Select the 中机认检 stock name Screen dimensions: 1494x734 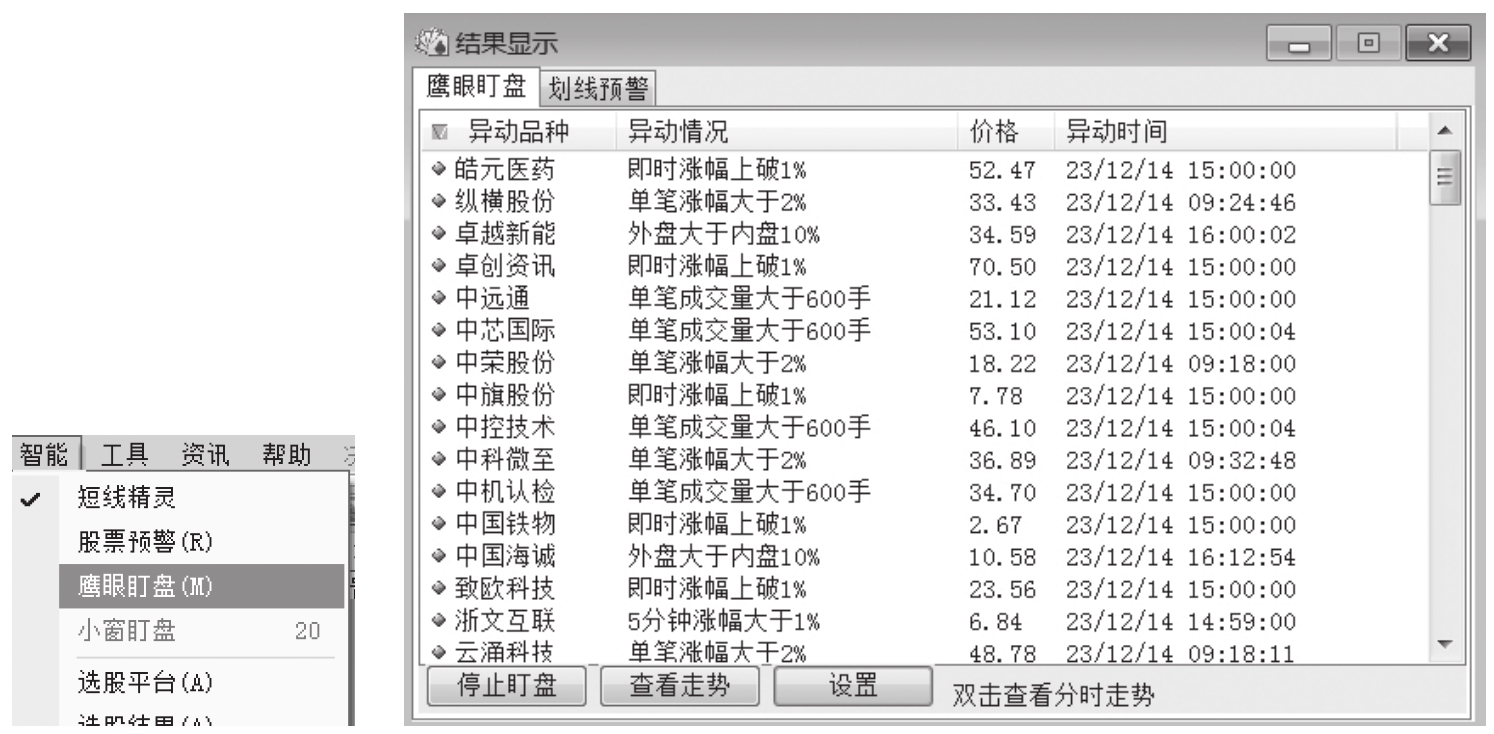[x=504, y=491]
